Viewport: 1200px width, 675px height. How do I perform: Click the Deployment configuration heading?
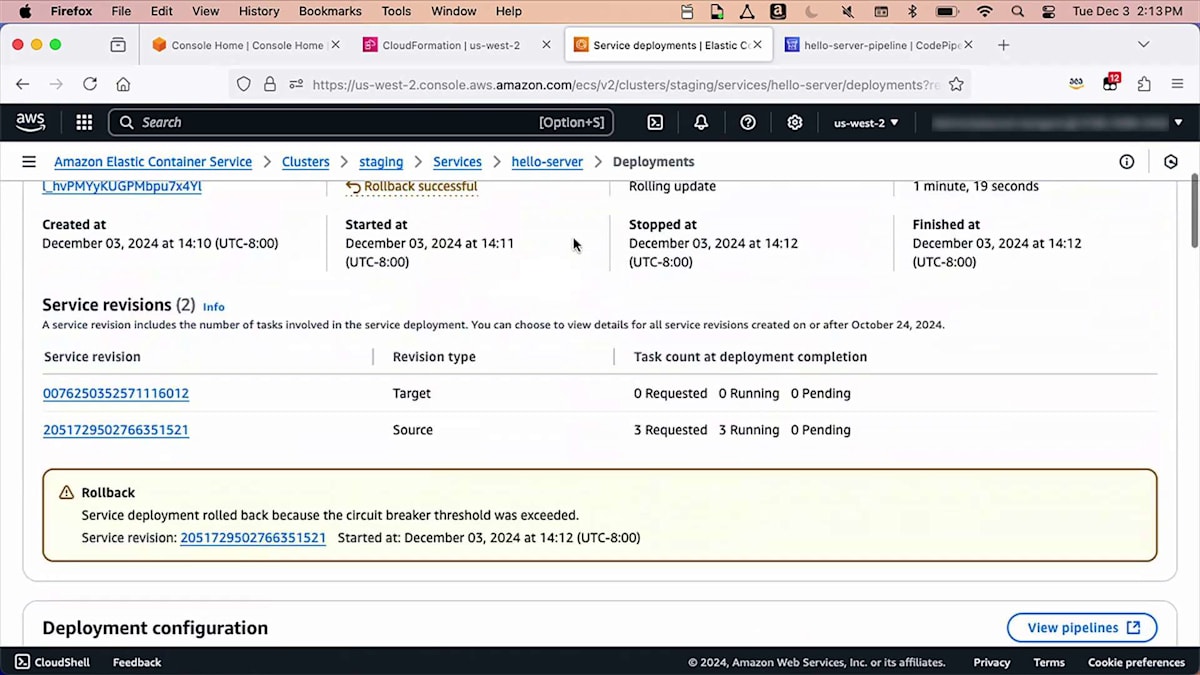155,628
